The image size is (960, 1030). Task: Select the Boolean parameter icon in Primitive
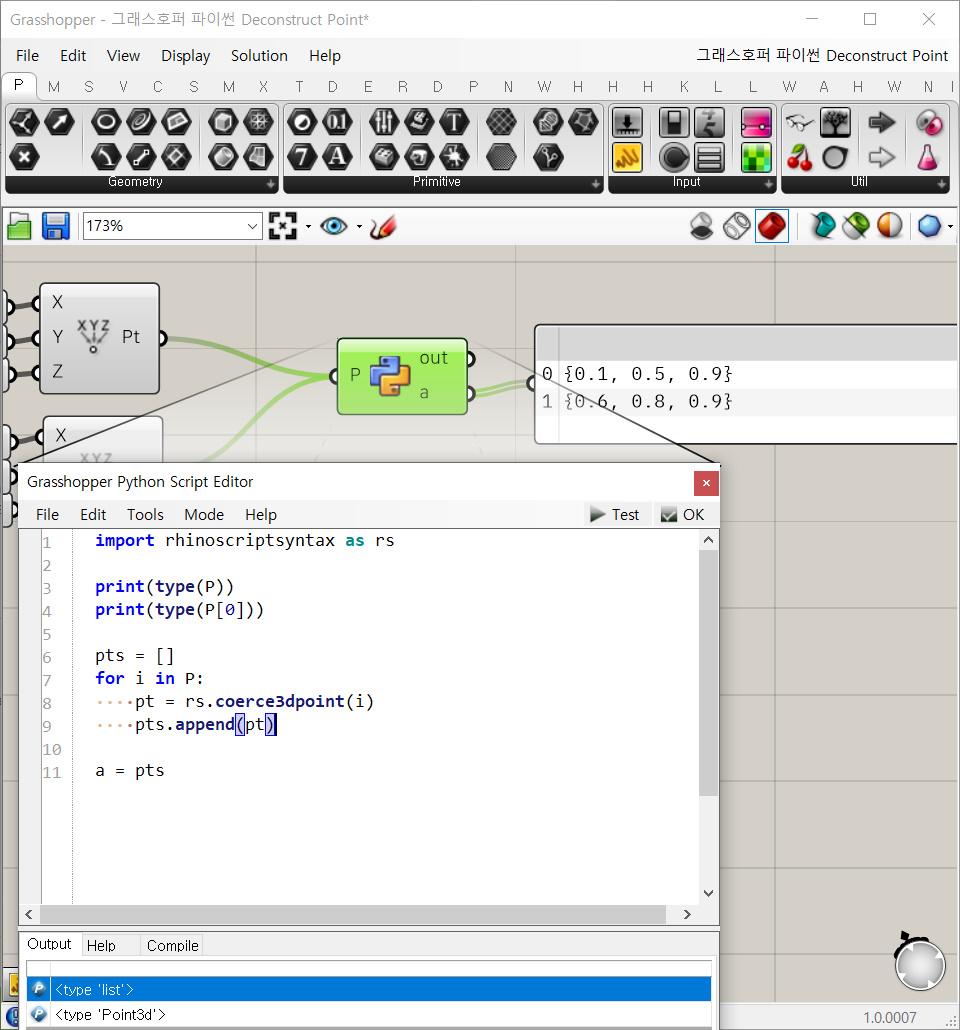pos(302,122)
